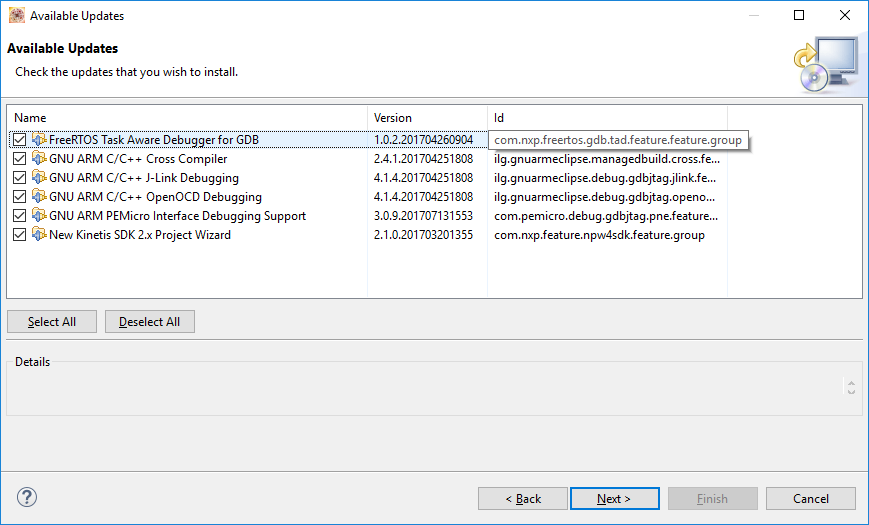The height and width of the screenshot is (525, 869).
Task: Sort updates by the Name column header
Action: [x=187, y=118]
